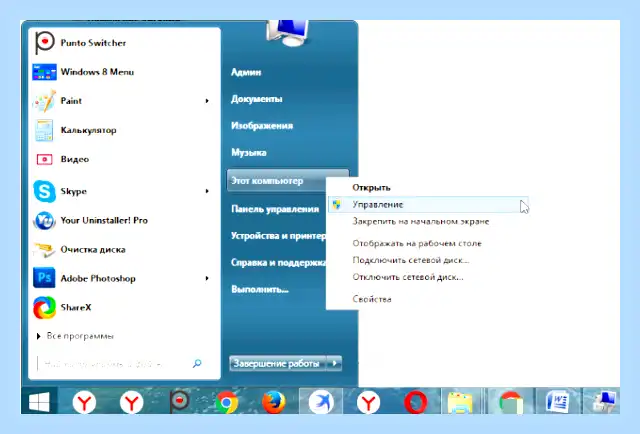Open the Видео app icon
640x434 pixels.
44,159
